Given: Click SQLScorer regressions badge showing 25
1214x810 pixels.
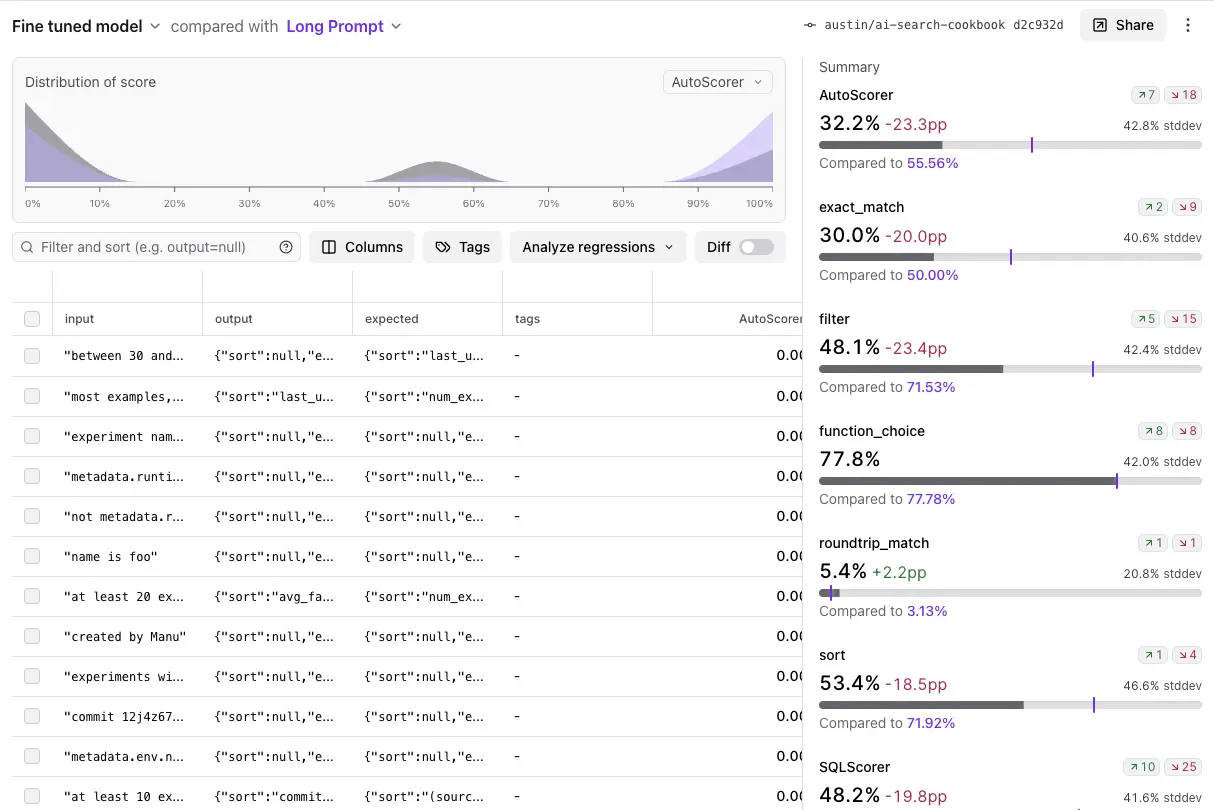Looking at the screenshot, I should (x=1183, y=767).
